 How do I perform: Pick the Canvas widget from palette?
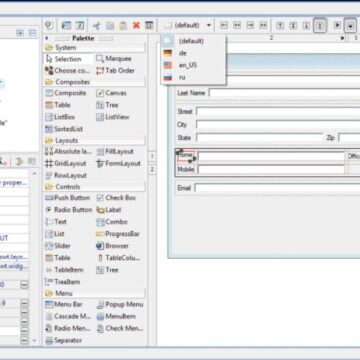pyautogui.click(x=111, y=93)
